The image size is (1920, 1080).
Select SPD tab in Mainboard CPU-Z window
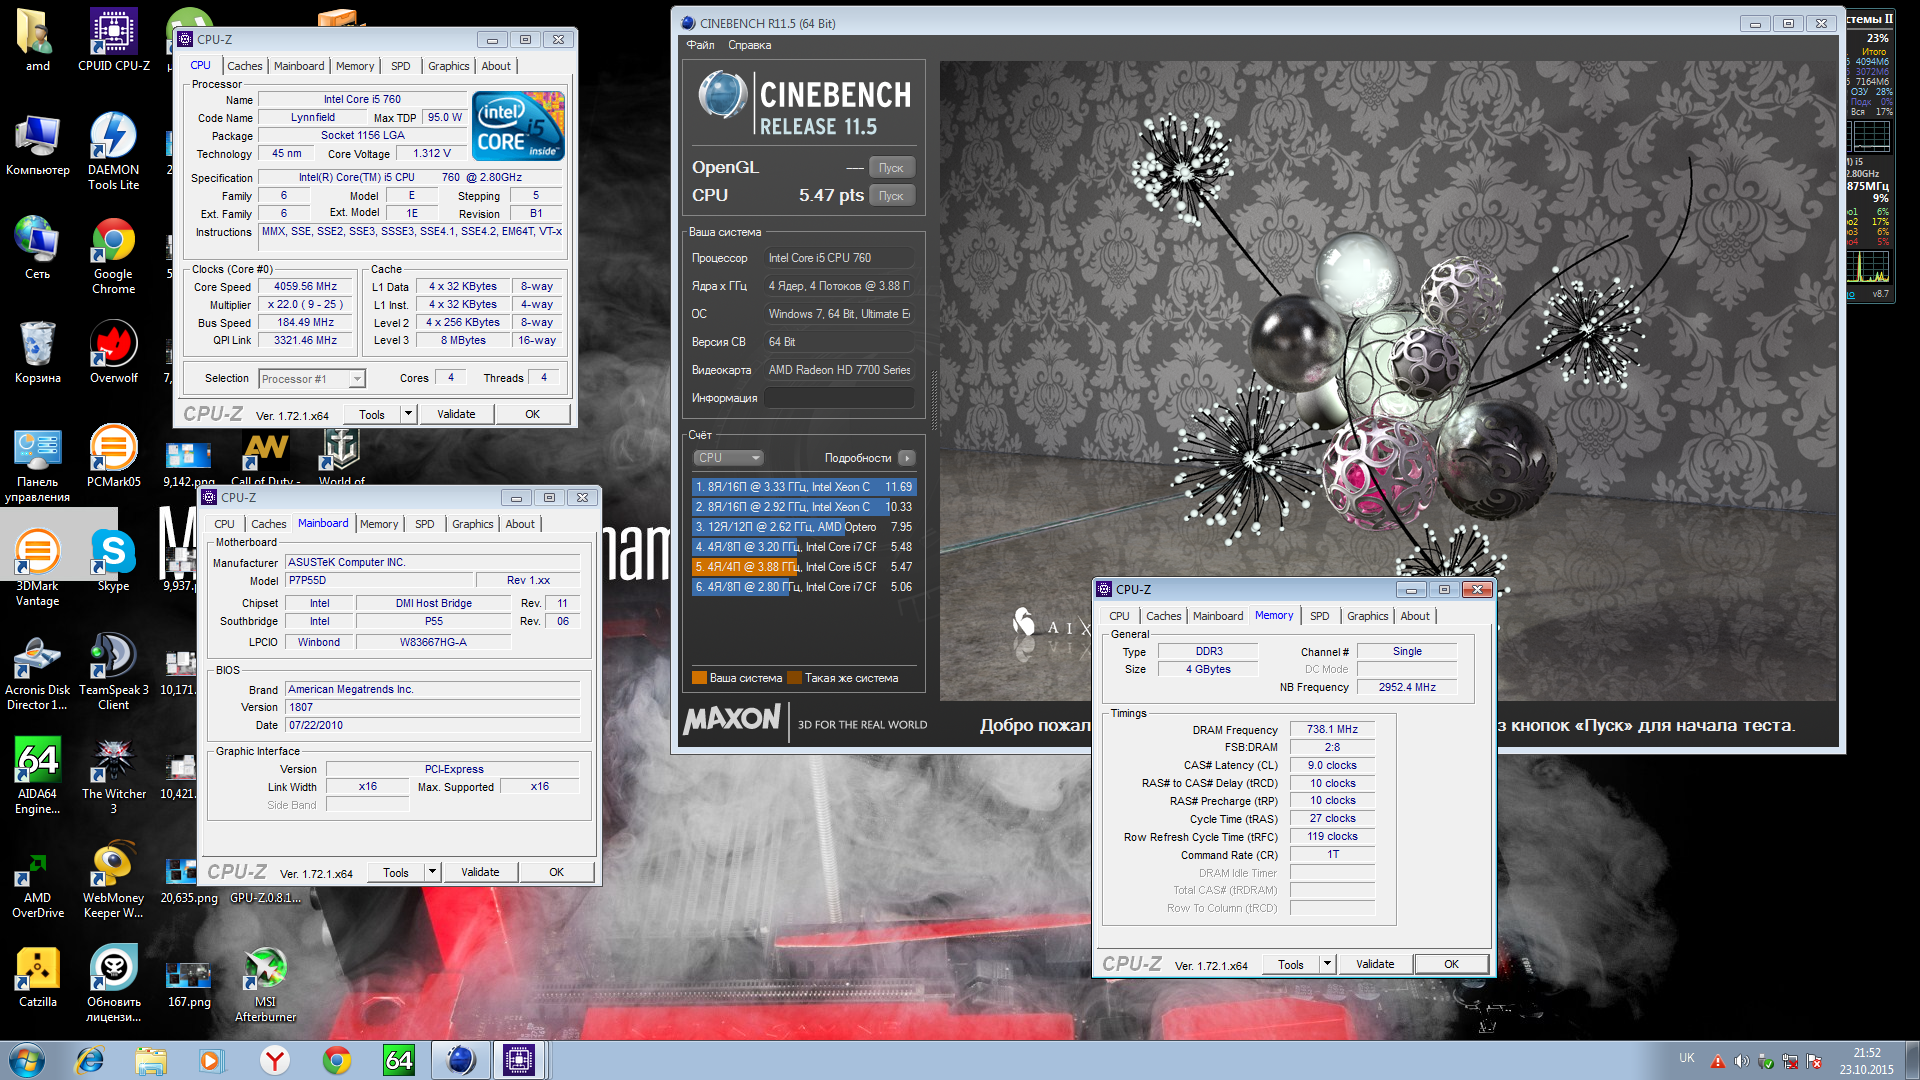(x=425, y=524)
